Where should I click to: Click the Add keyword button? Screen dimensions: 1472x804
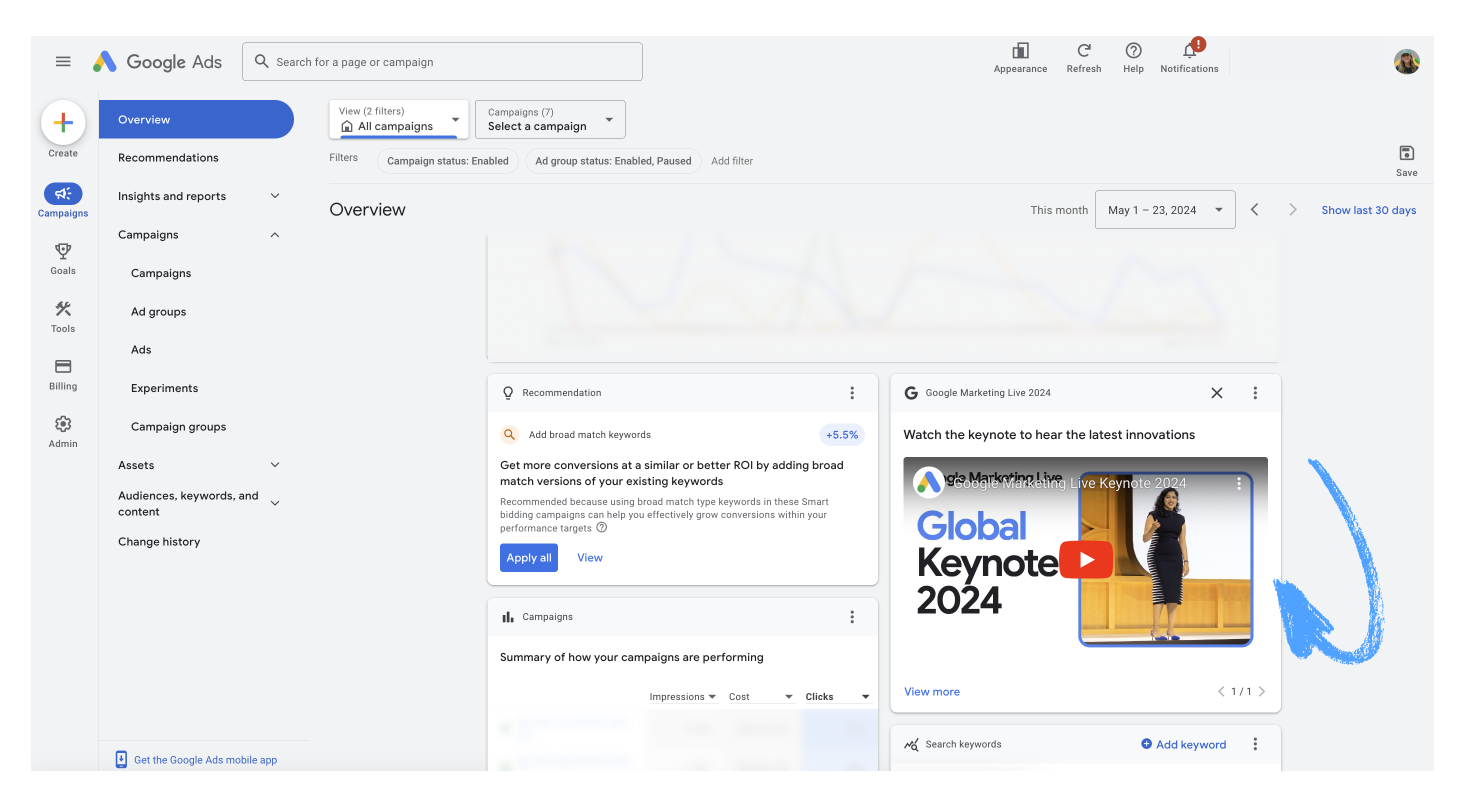[1184, 744]
